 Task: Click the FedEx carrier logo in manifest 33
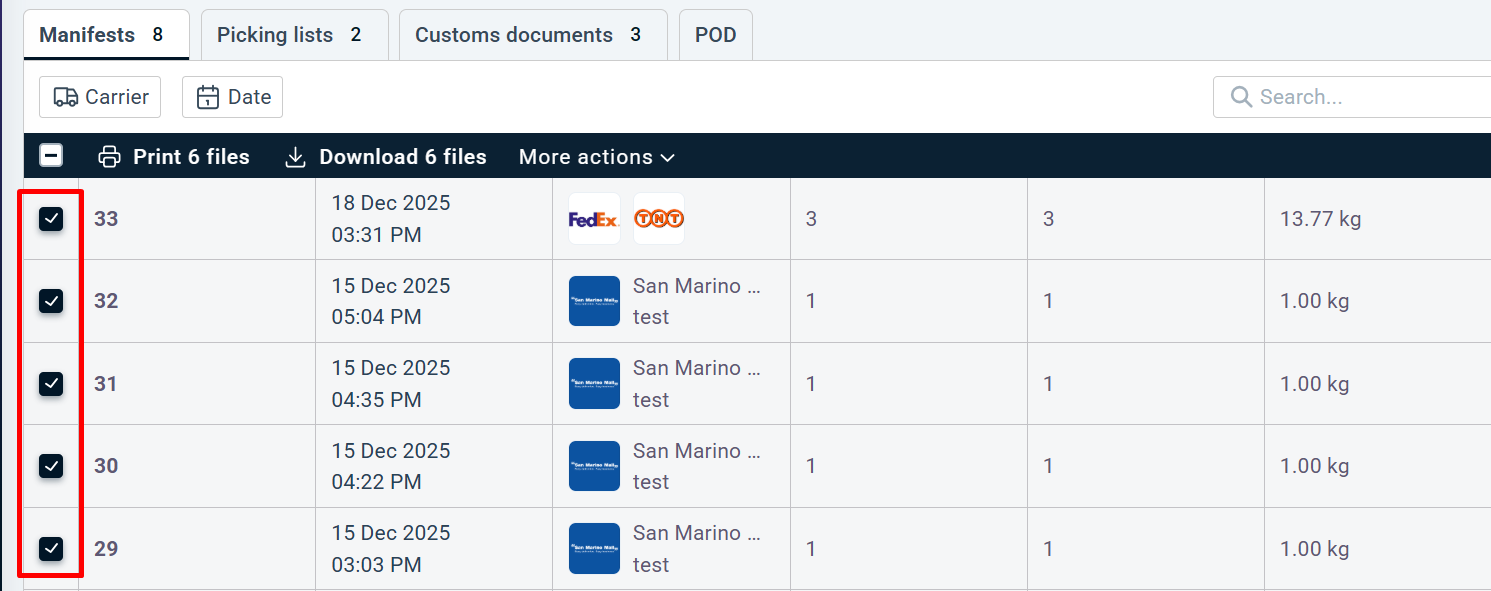coord(594,219)
